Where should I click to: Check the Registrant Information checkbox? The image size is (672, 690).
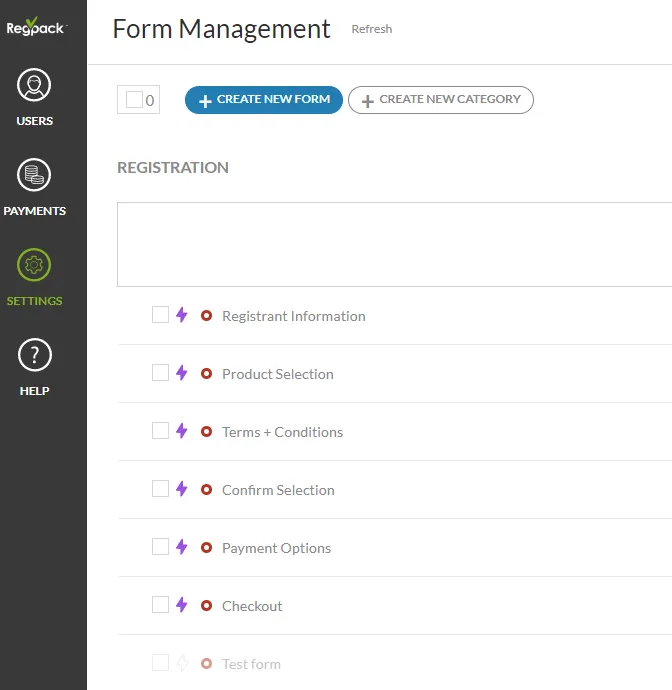pos(160,315)
